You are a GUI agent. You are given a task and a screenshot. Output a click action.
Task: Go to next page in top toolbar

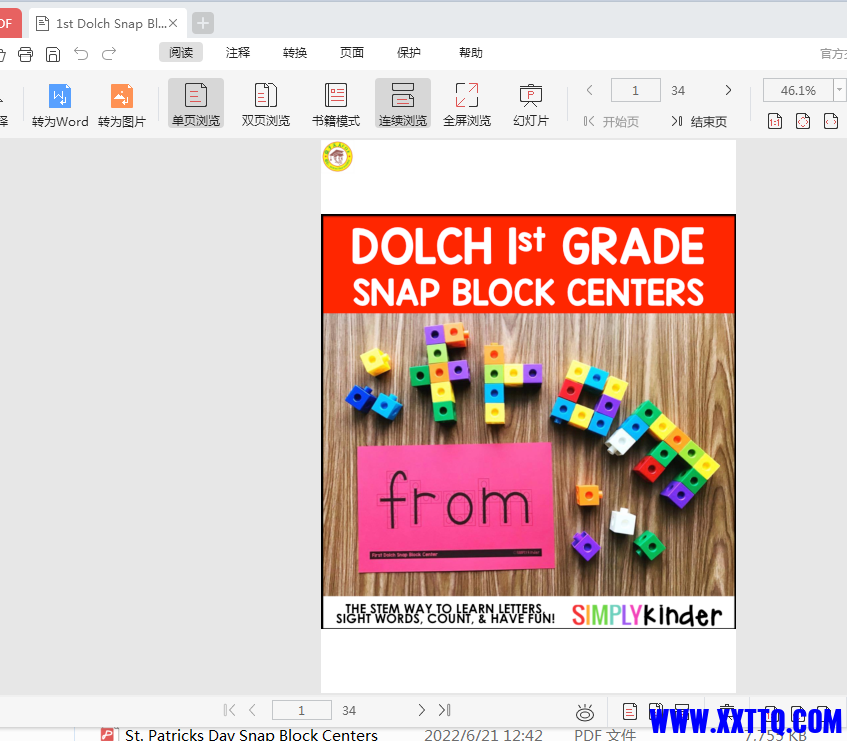pyautogui.click(x=728, y=90)
